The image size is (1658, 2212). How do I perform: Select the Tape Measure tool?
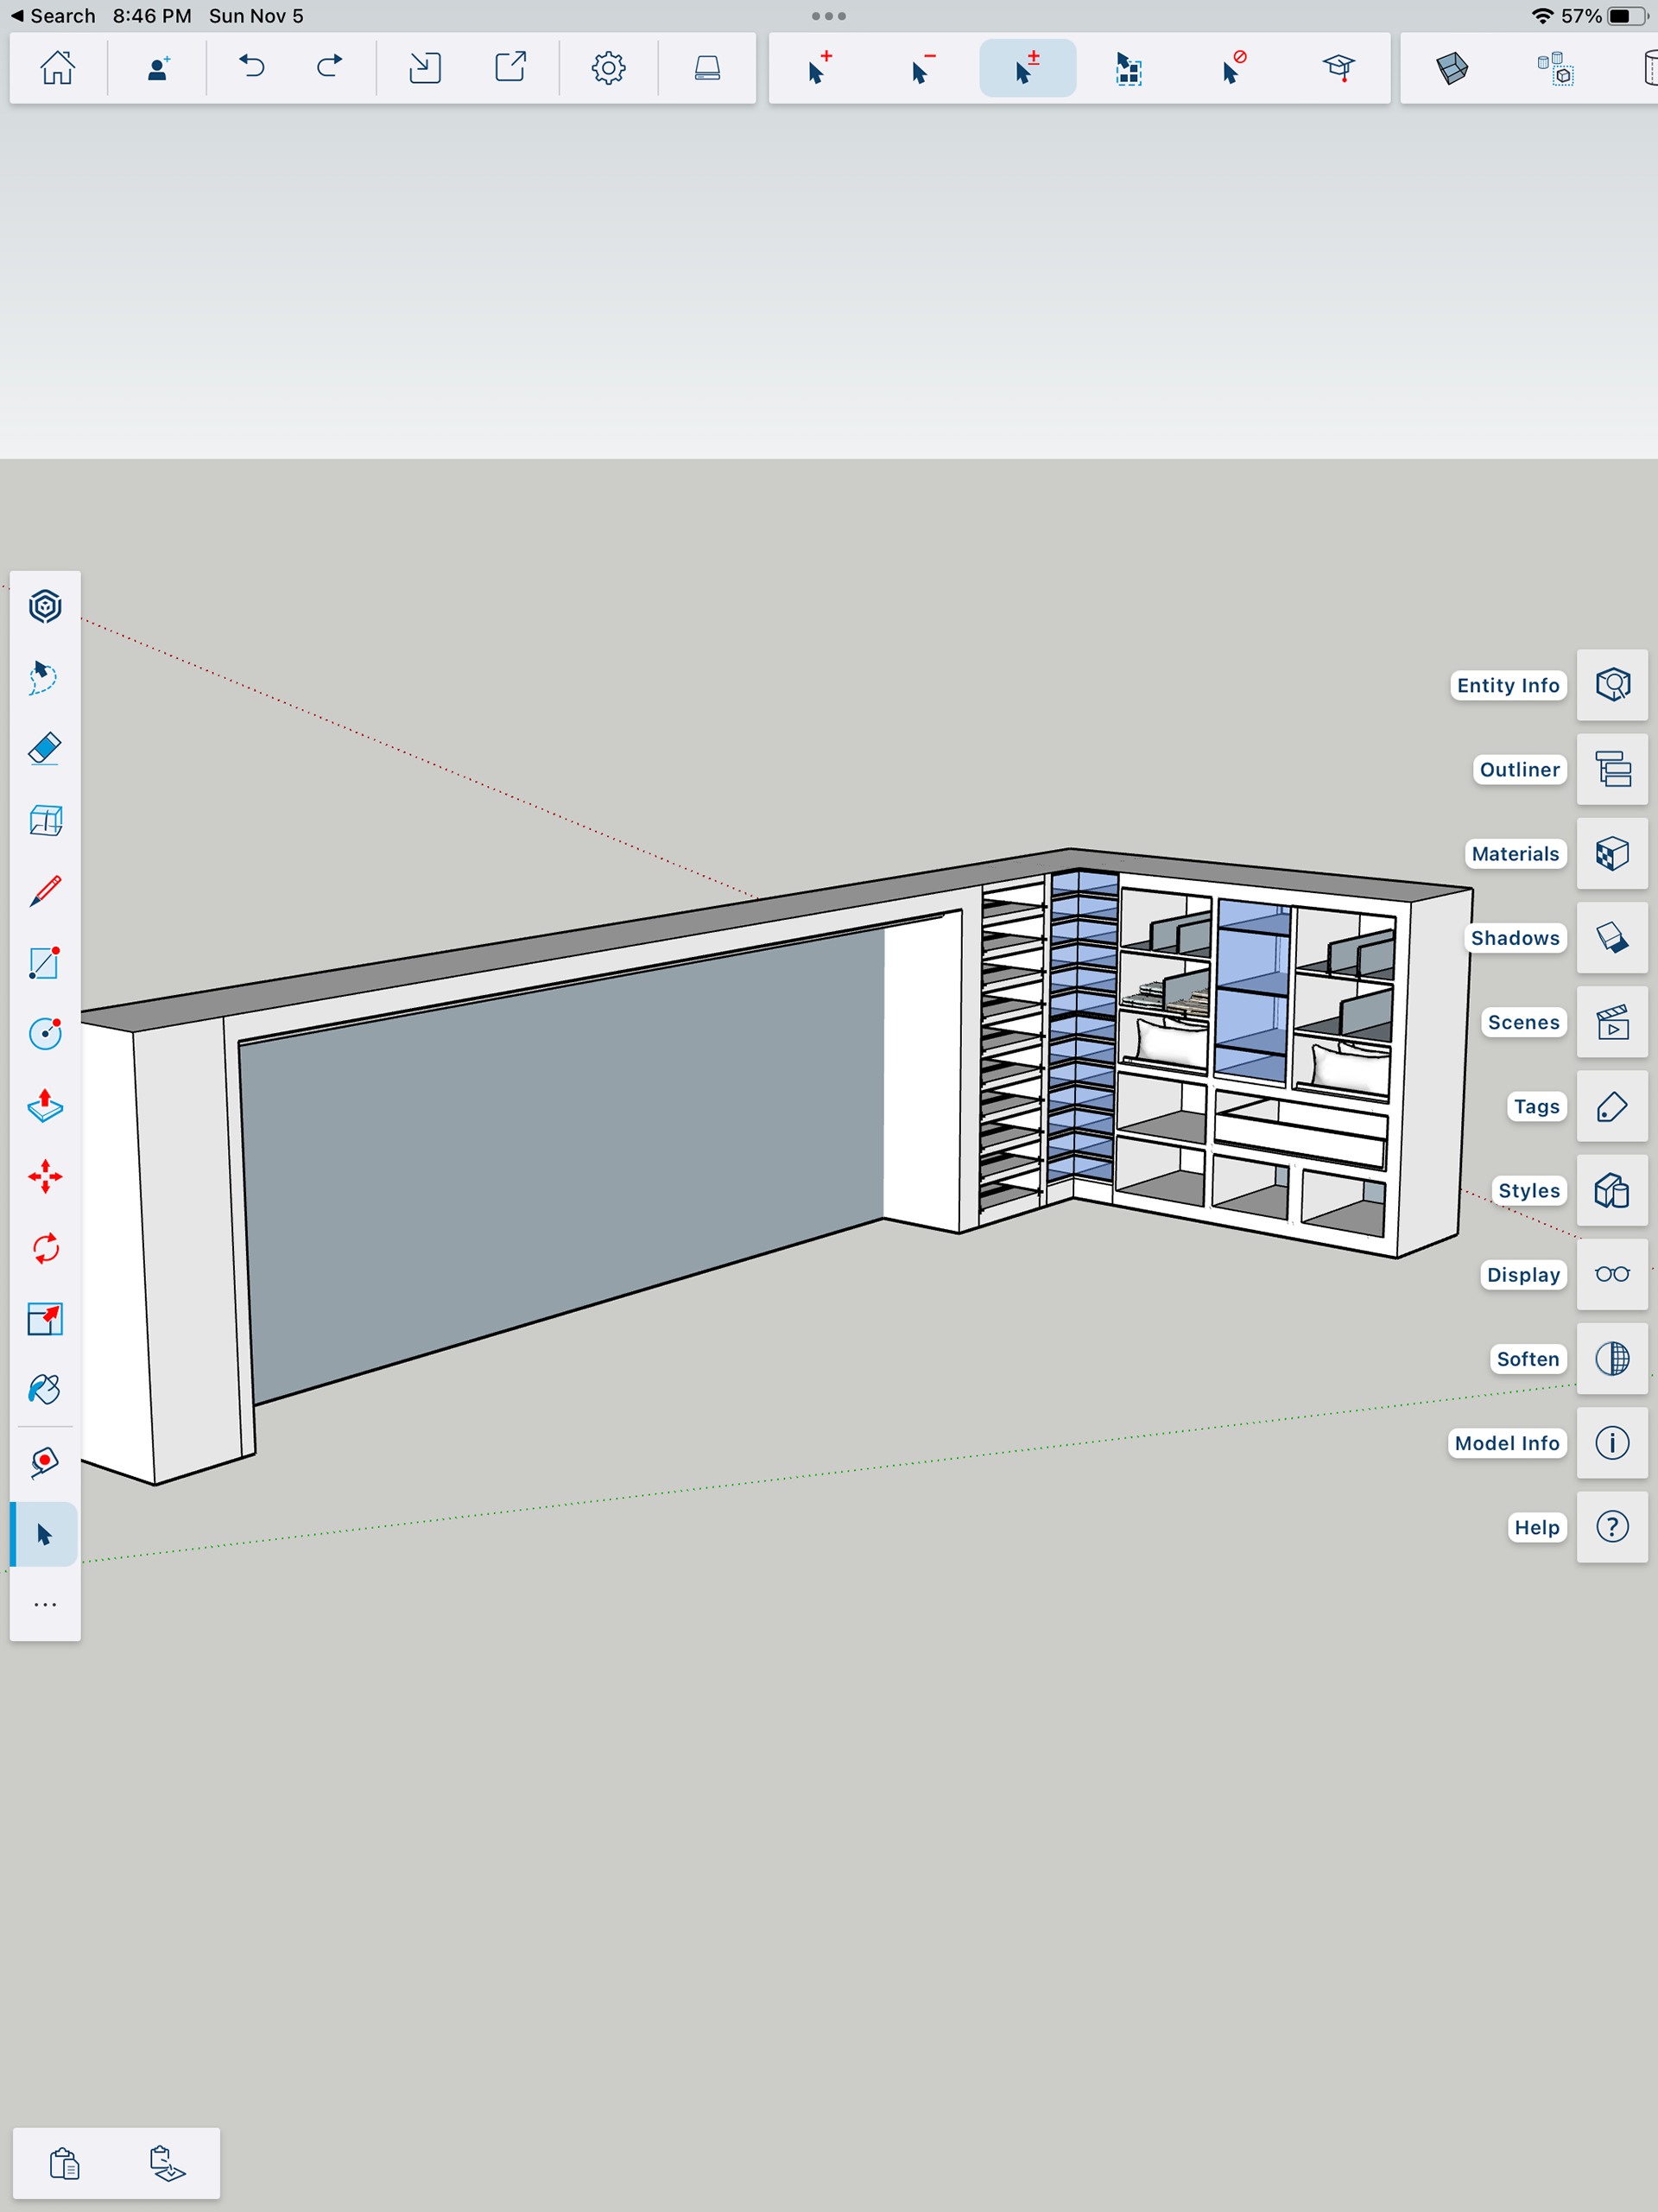click(45, 1462)
